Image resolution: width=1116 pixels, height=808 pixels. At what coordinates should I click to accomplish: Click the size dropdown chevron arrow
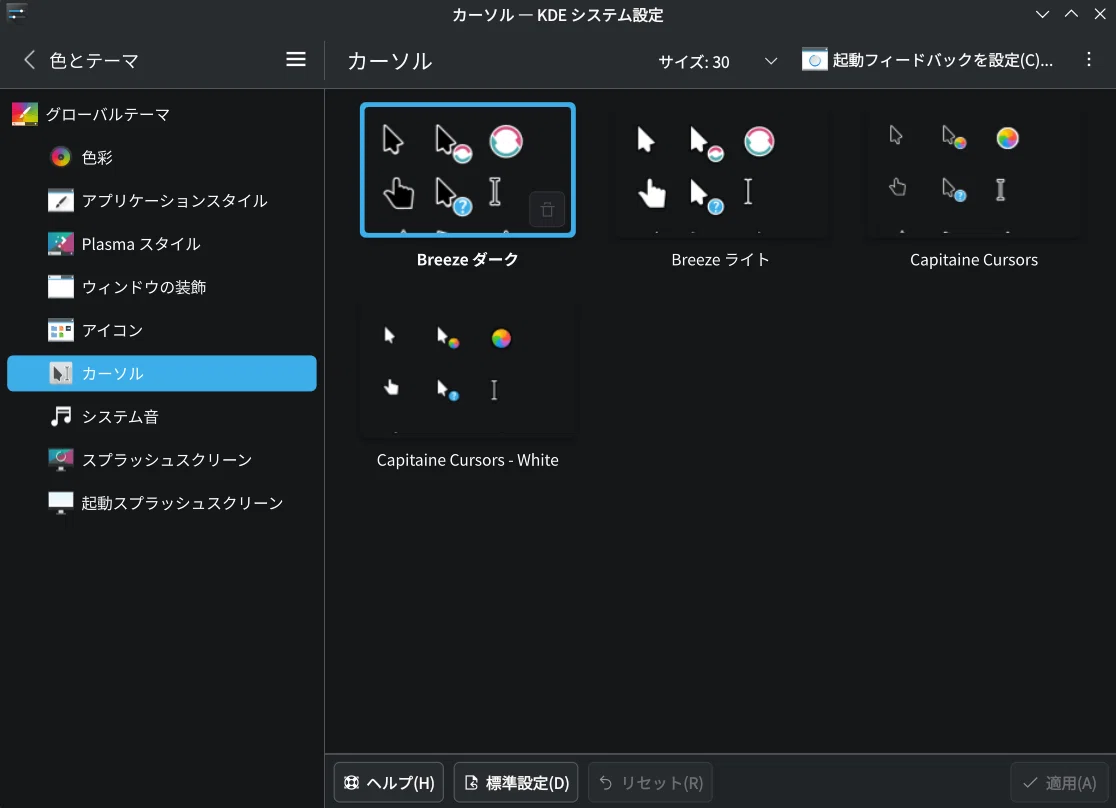tap(771, 61)
